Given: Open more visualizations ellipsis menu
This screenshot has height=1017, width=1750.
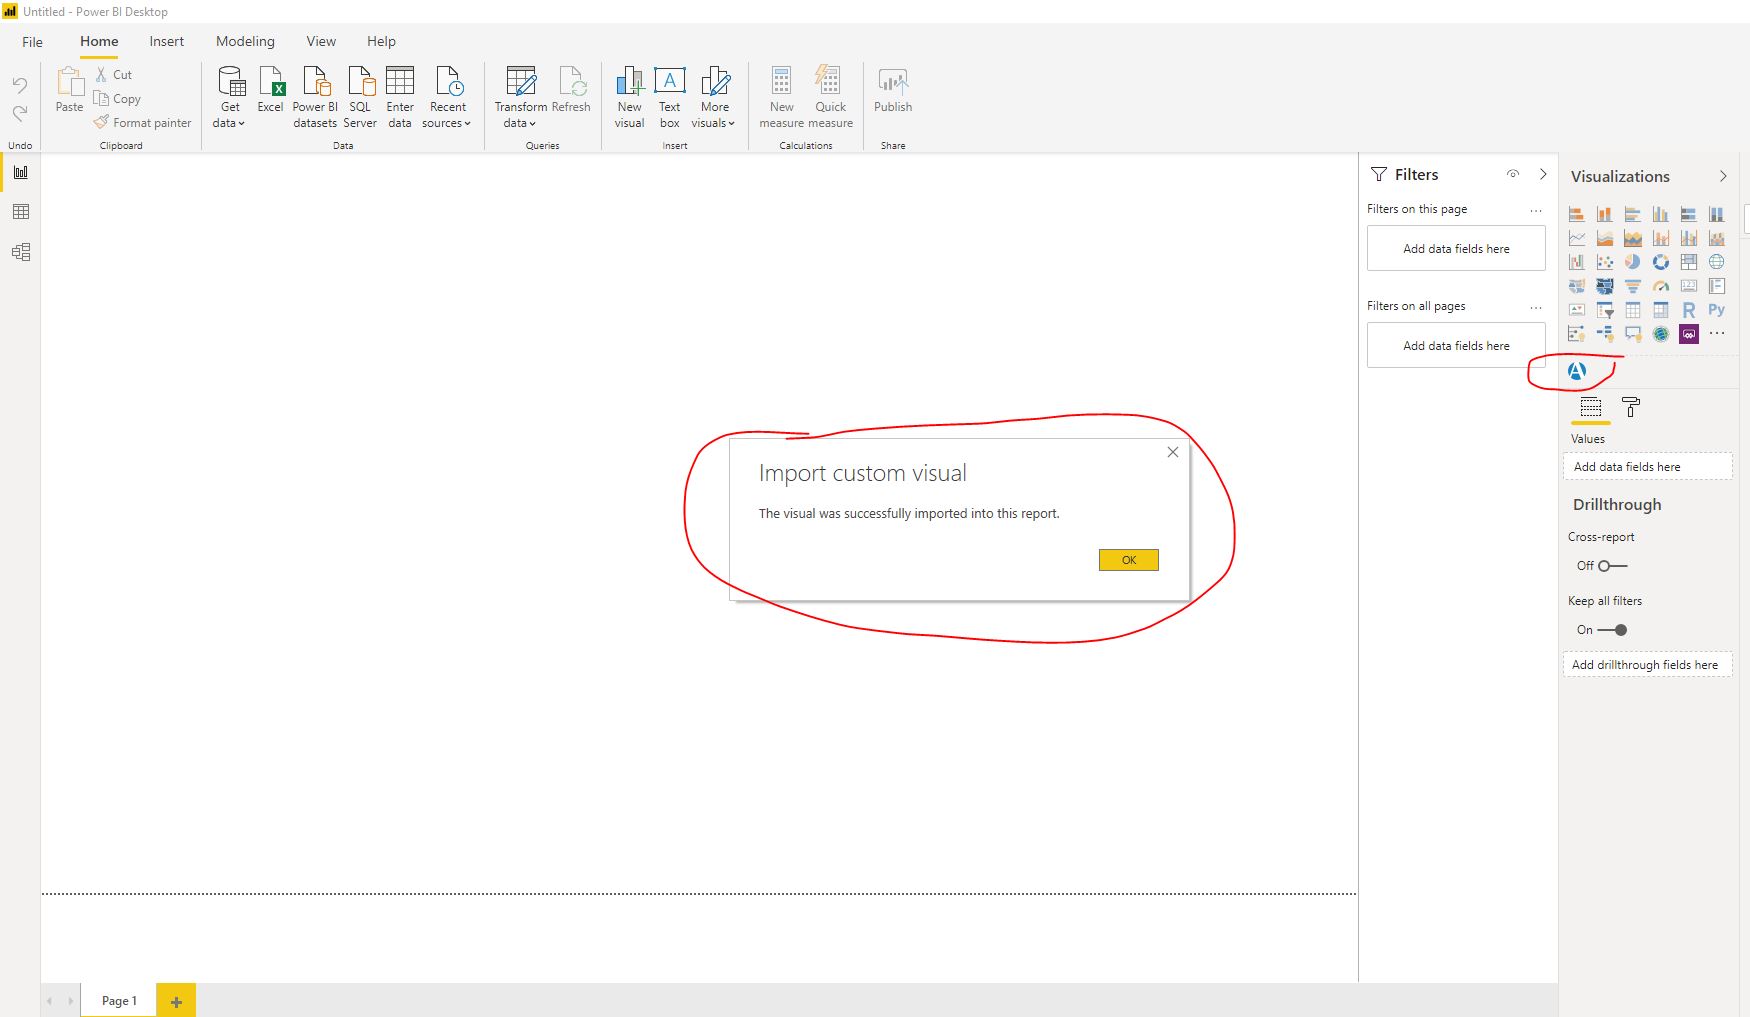Looking at the screenshot, I should coord(1717,333).
